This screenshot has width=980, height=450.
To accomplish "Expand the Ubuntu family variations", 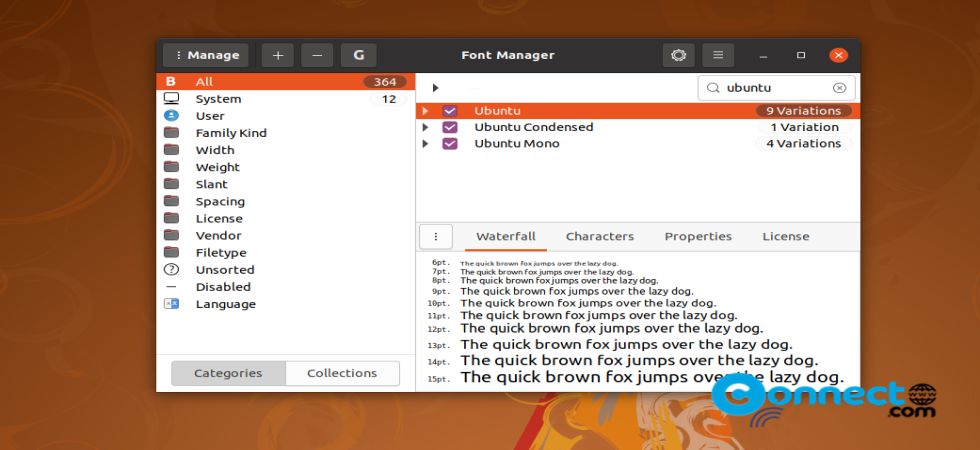I will coord(425,111).
